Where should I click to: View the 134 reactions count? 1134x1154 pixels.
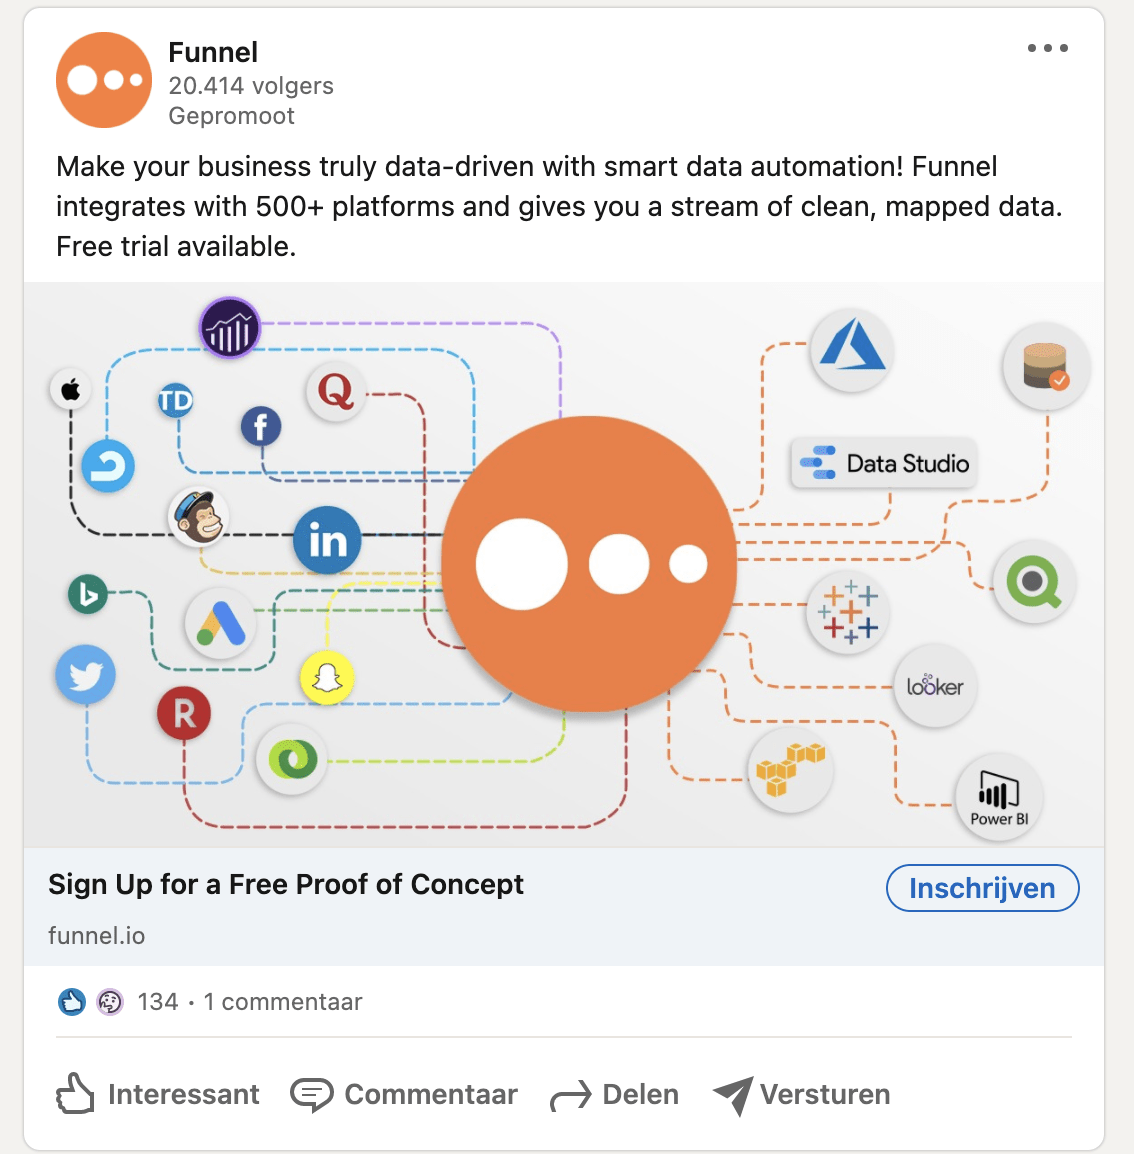(158, 1002)
